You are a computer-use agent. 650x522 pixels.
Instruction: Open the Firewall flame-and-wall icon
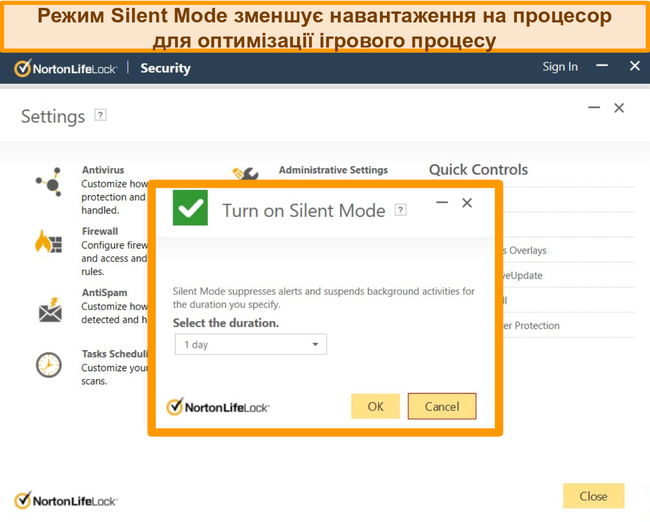coord(49,241)
